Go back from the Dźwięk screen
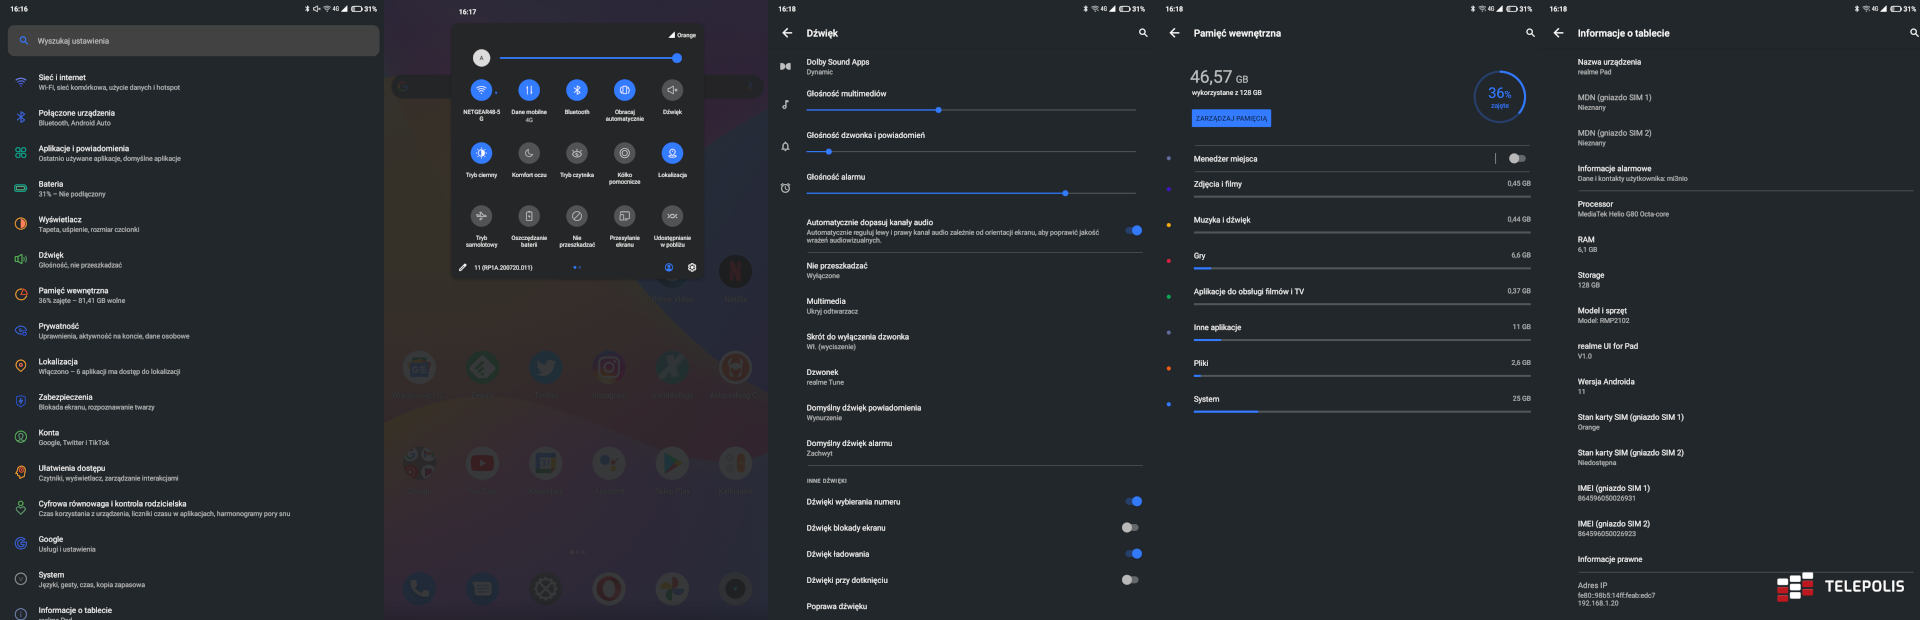The width and height of the screenshot is (1920, 620). 787,33
